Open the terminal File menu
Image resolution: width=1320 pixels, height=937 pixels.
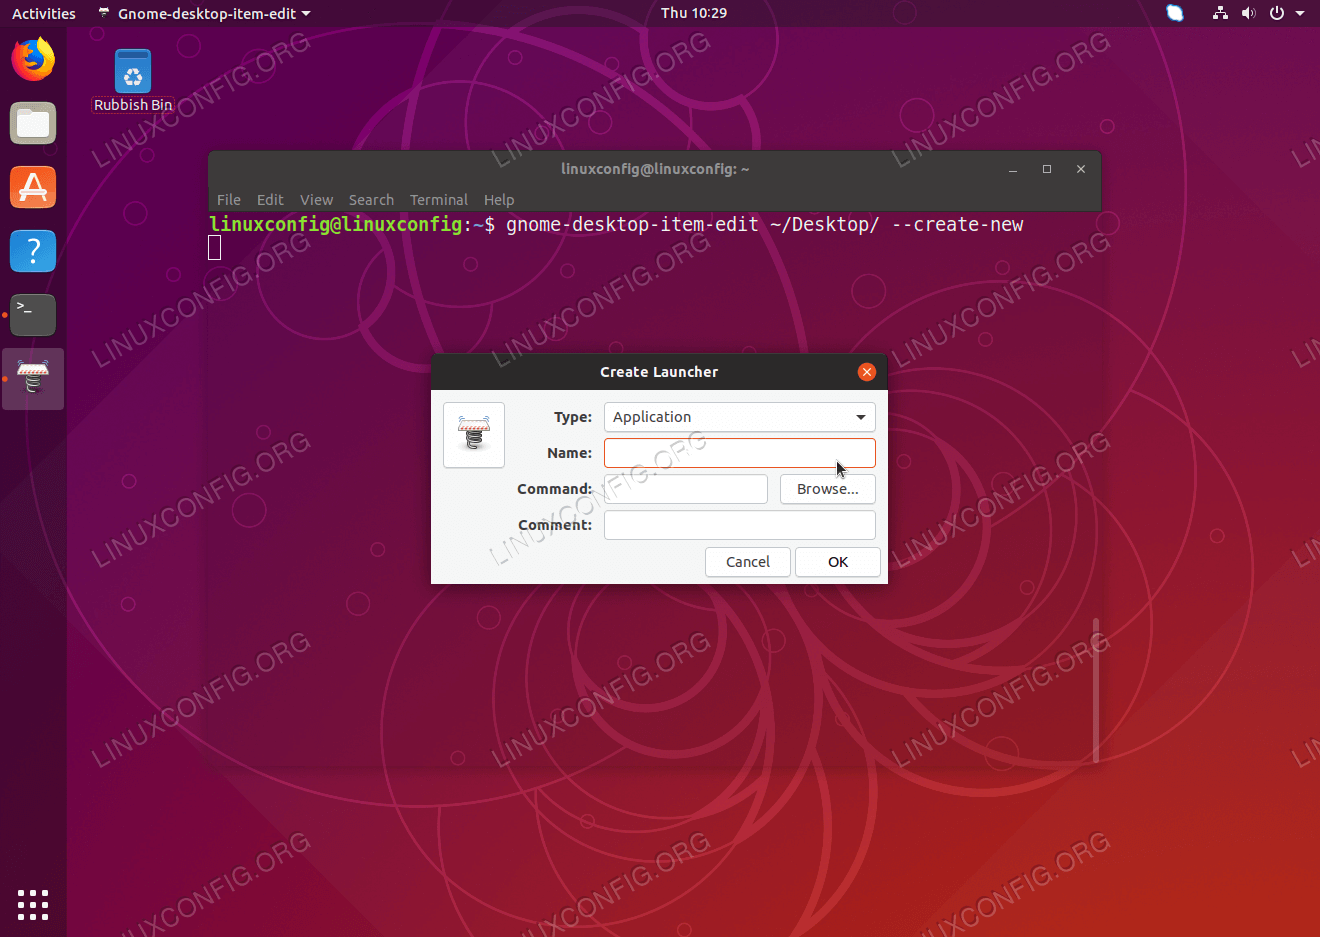pos(229,200)
